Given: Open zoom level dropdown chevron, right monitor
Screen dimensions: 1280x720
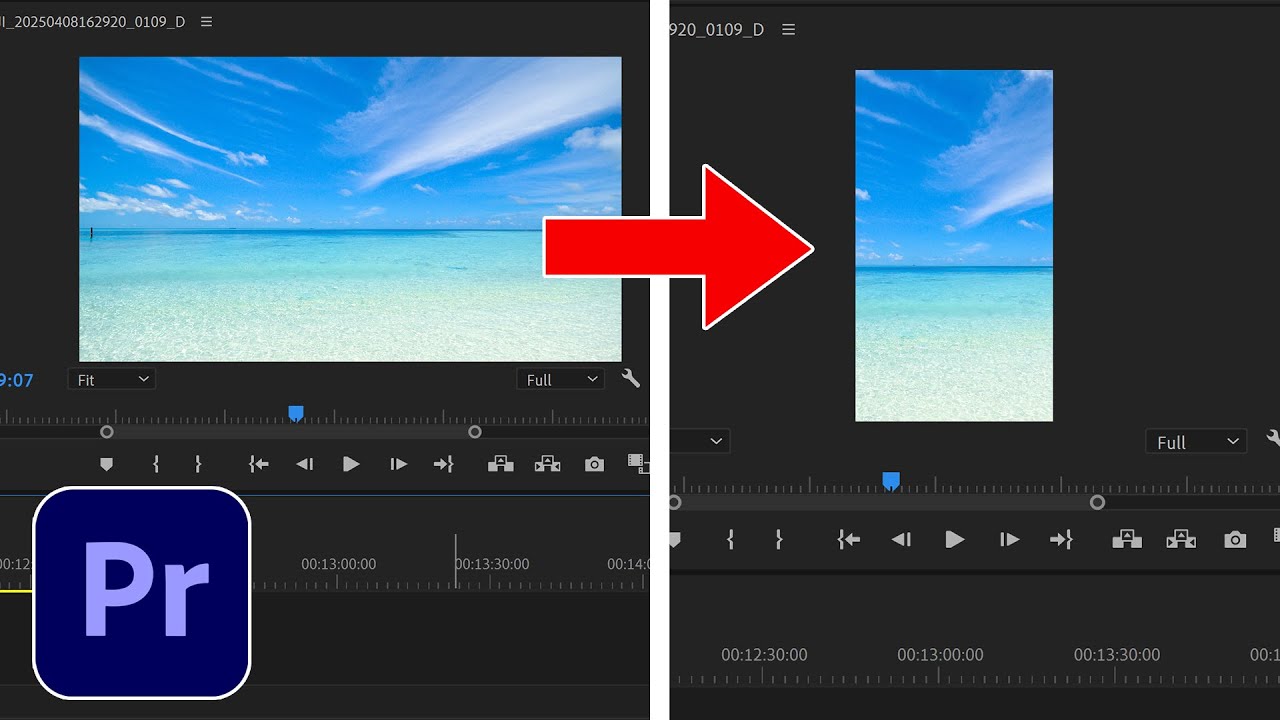Looking at the screenshot, I should (715, 441).
